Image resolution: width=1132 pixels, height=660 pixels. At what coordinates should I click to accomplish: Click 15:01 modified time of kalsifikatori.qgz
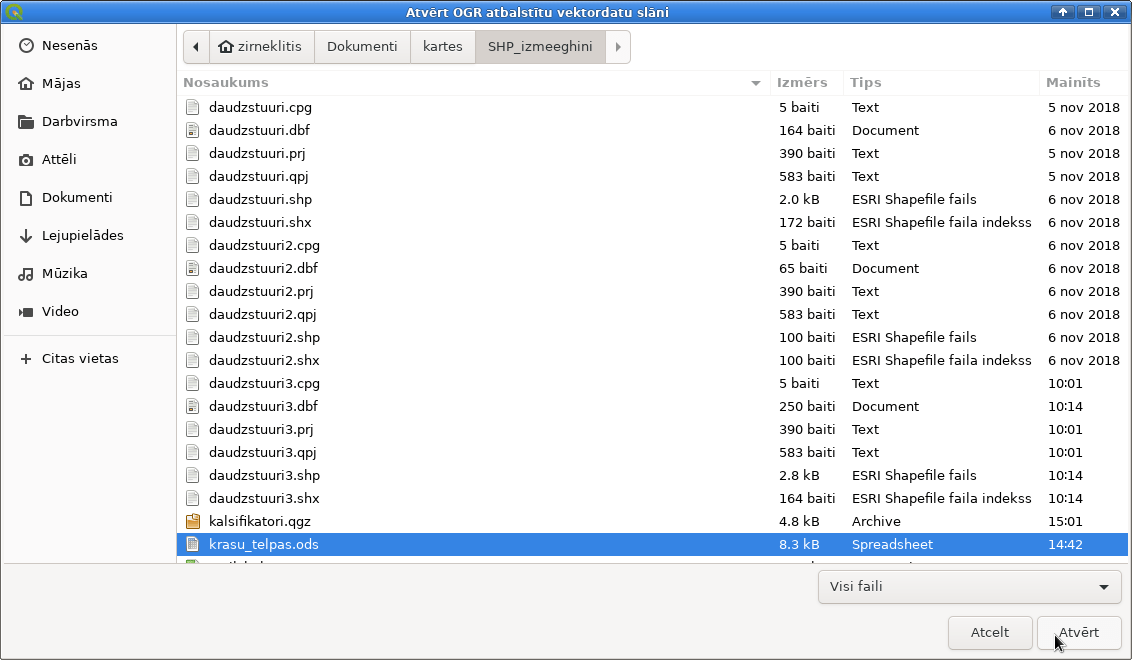coord(1066,521)
